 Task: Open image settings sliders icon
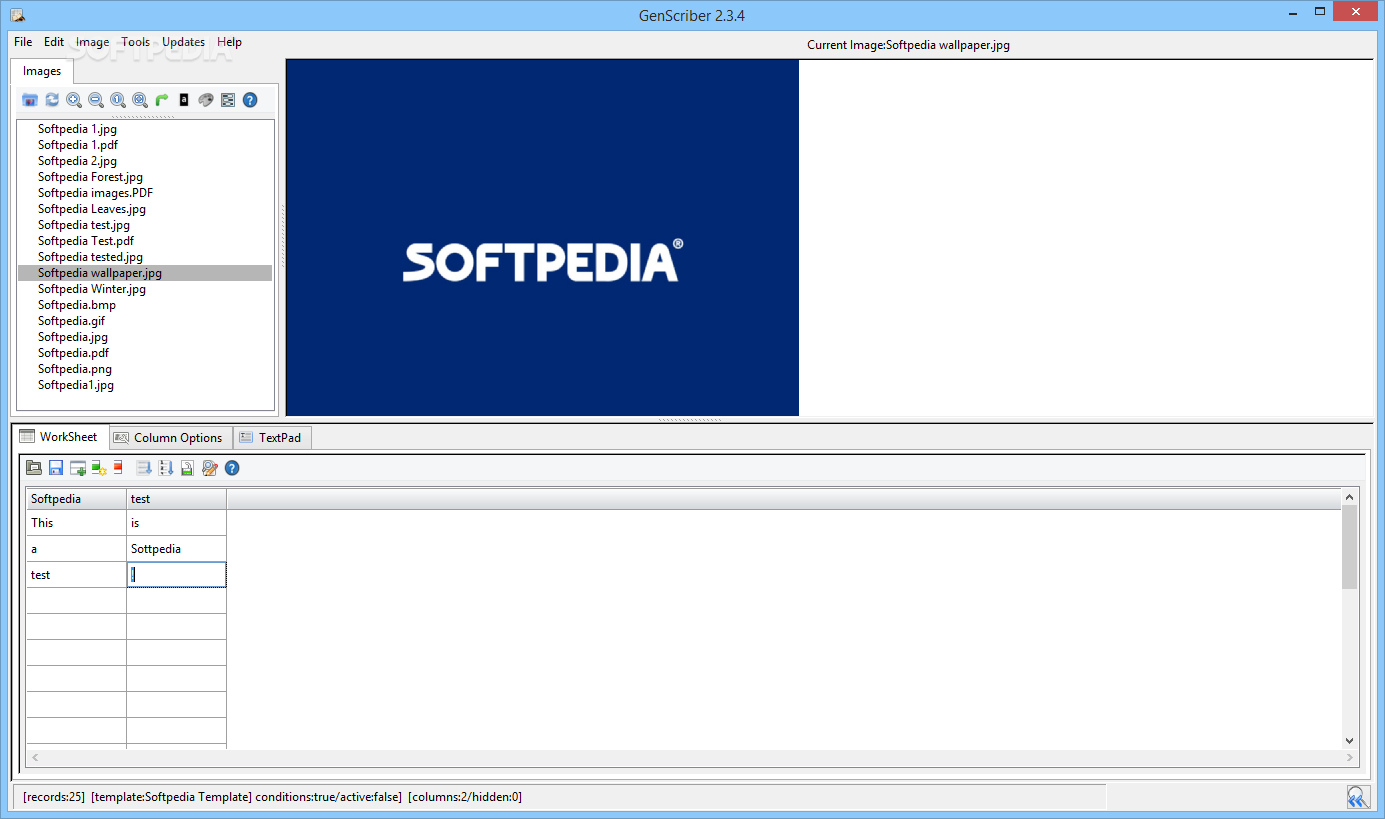pyautogui.click(x=228, y=100)
